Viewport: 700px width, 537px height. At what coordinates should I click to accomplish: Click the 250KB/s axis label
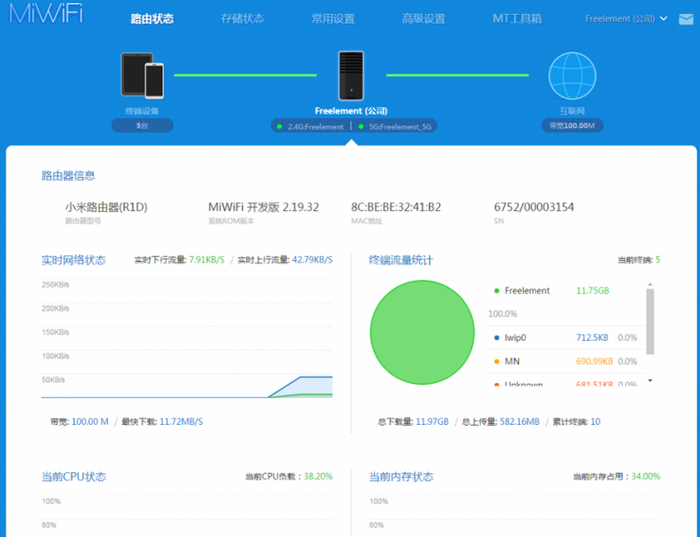[55, 285]
